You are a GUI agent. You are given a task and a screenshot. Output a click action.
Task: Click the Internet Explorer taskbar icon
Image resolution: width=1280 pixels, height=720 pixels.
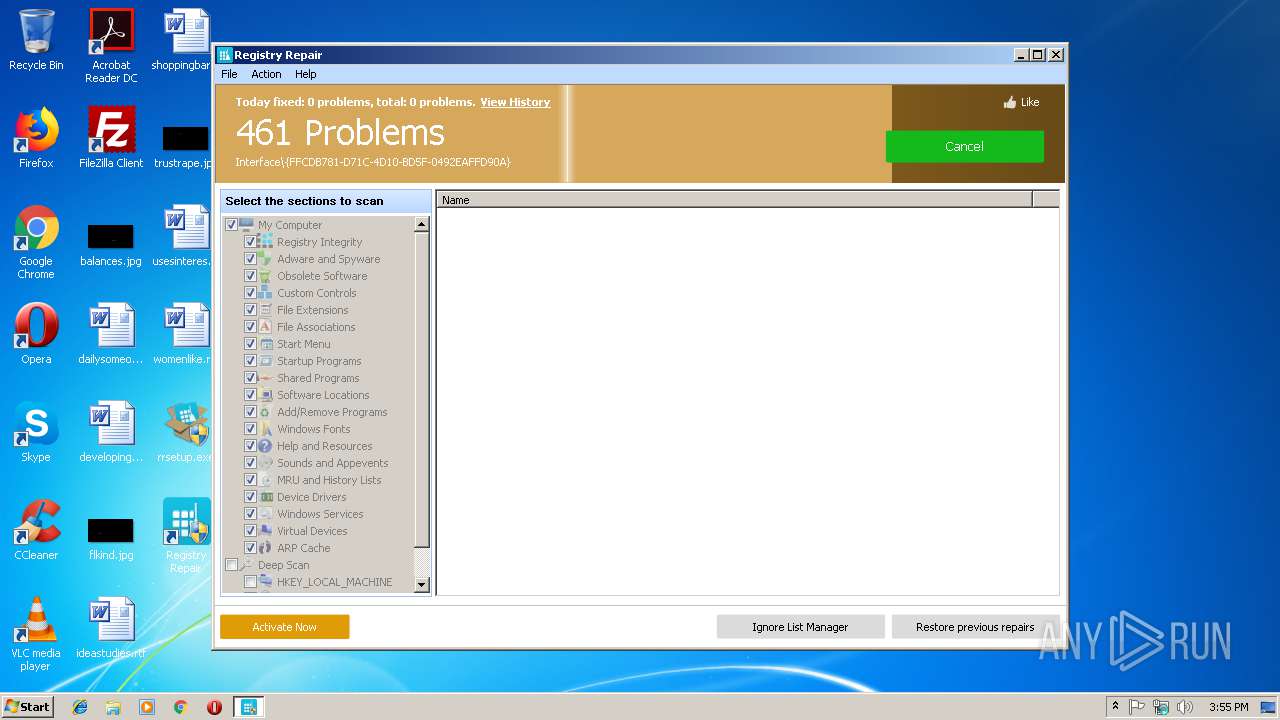[80, 707]
